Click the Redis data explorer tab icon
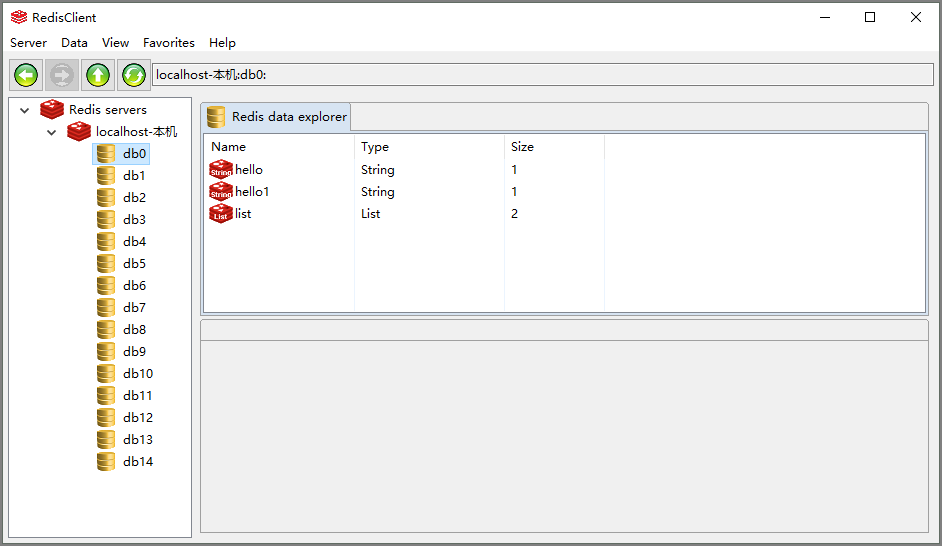This screenshot has width=942, height=546. 216,117
